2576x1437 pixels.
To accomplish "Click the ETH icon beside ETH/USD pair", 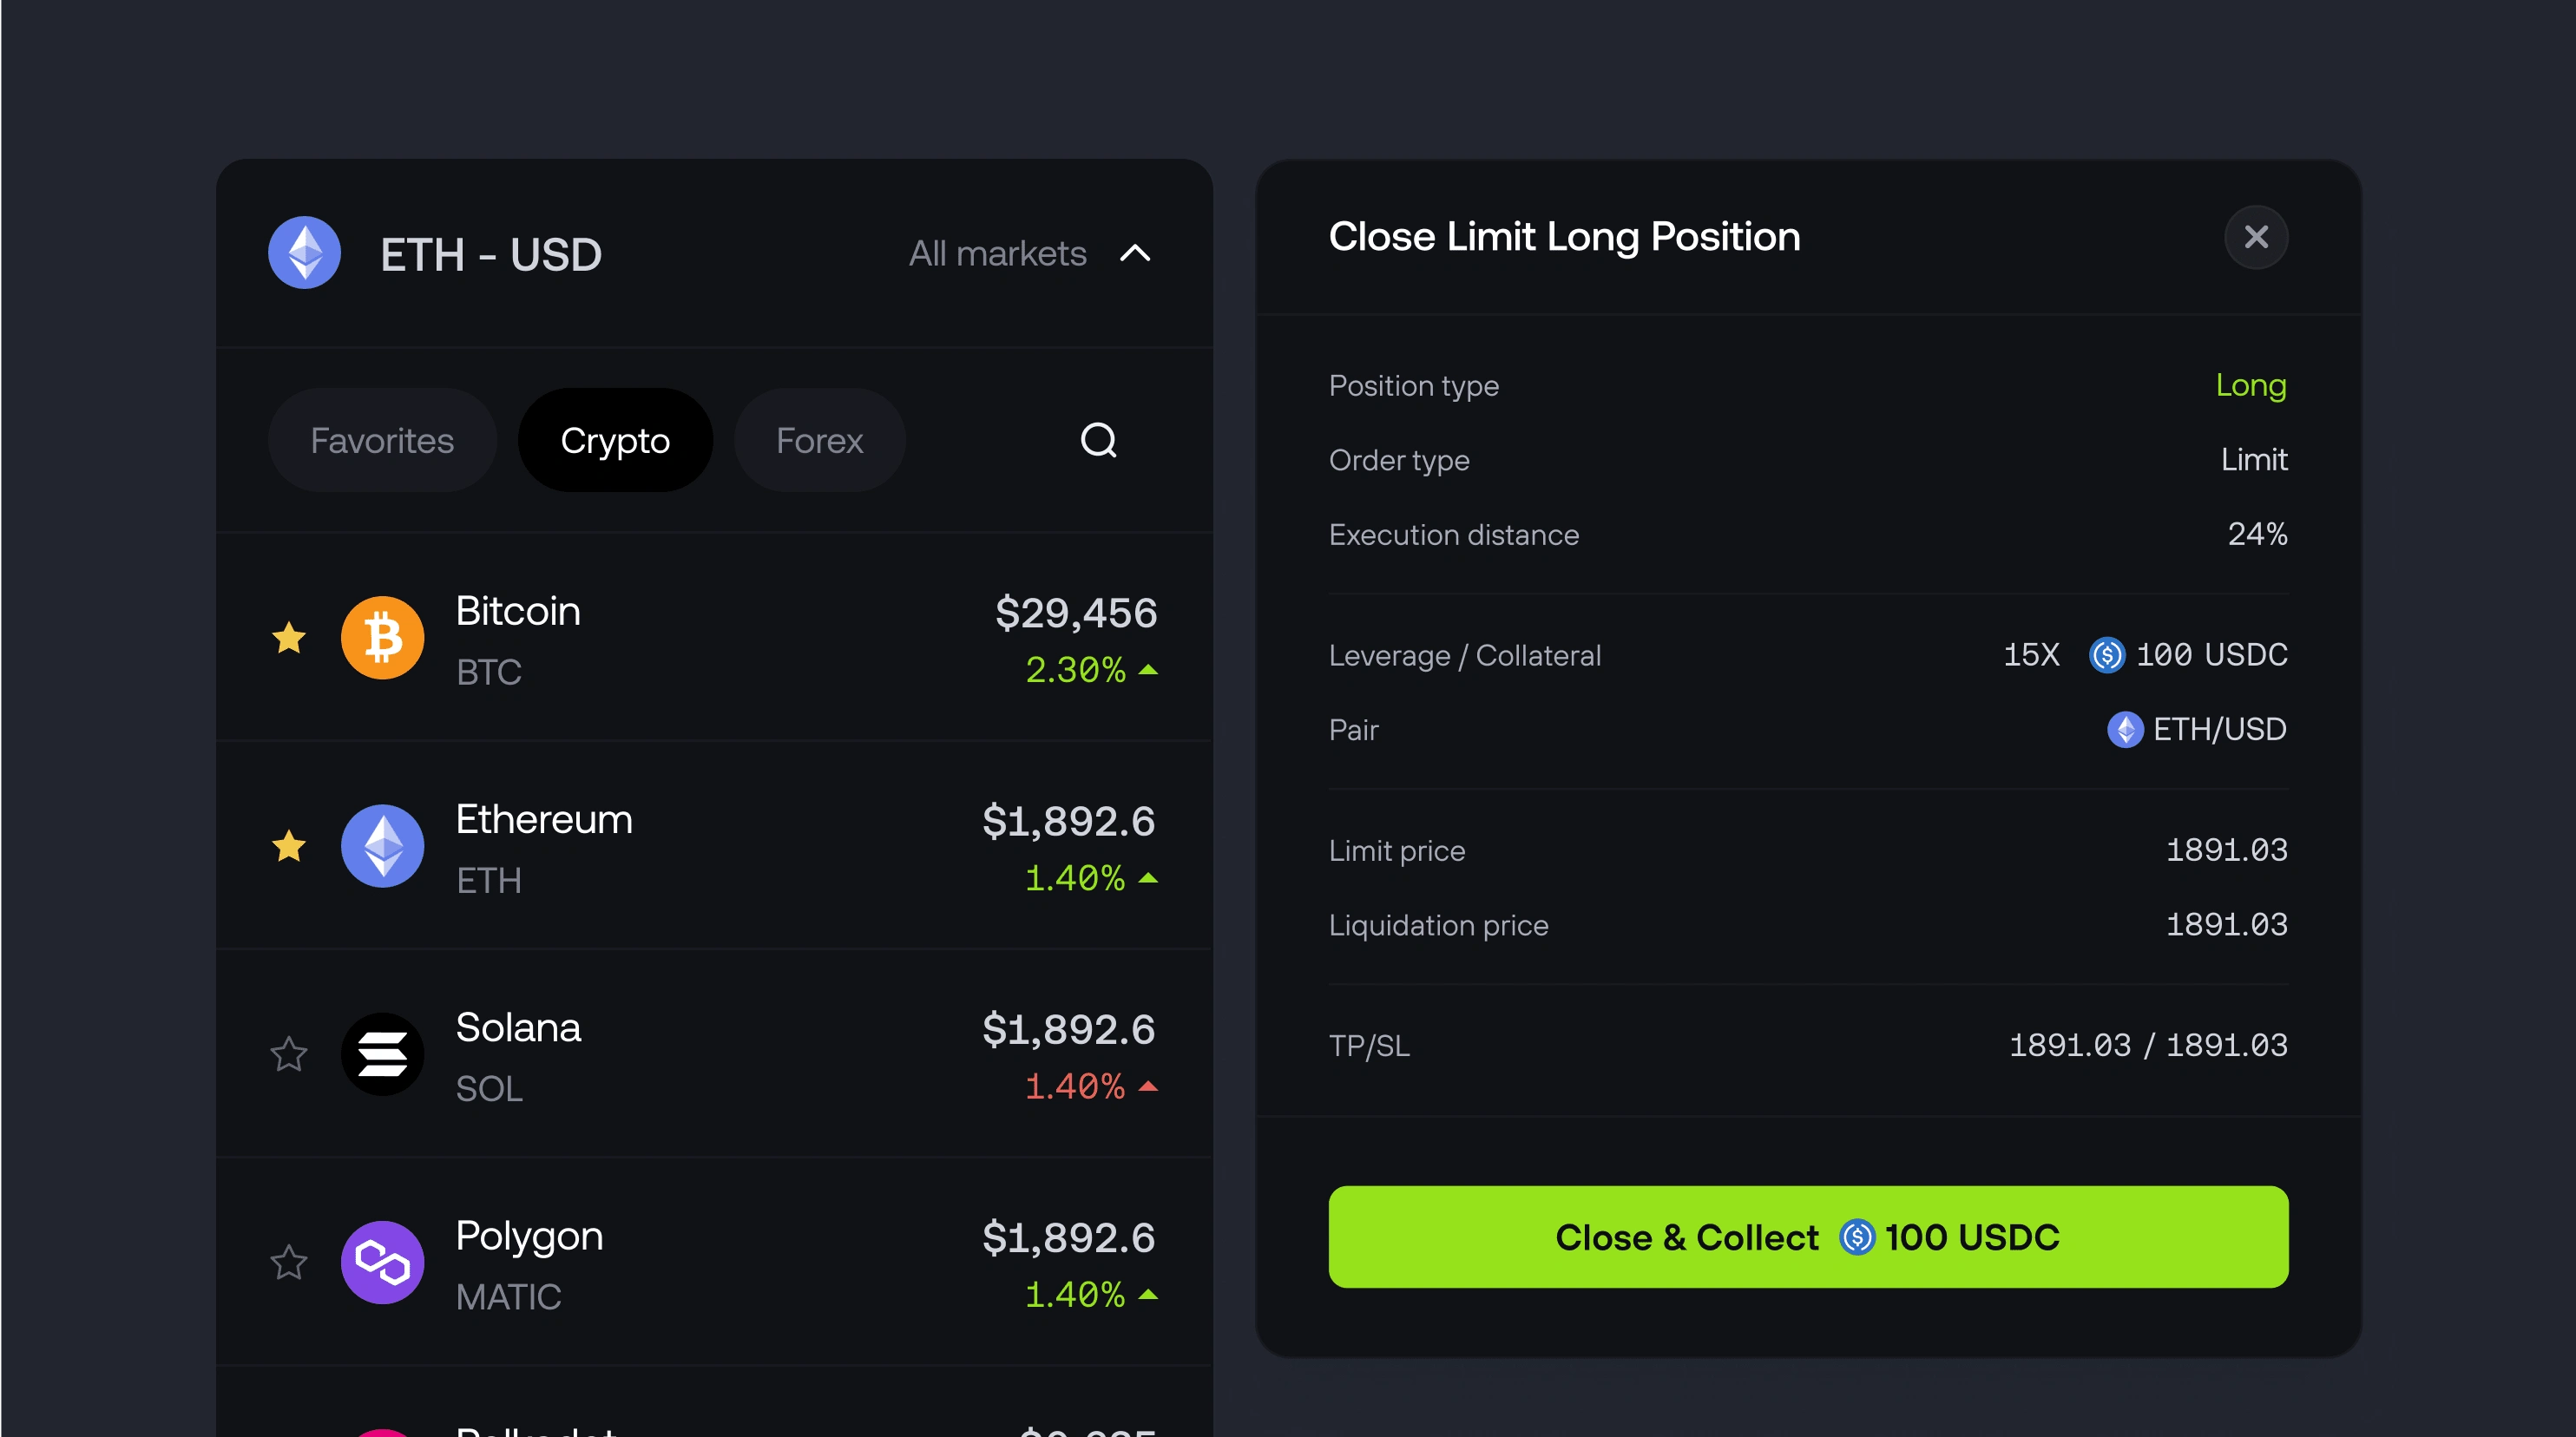I will [x=2124, y=730].
